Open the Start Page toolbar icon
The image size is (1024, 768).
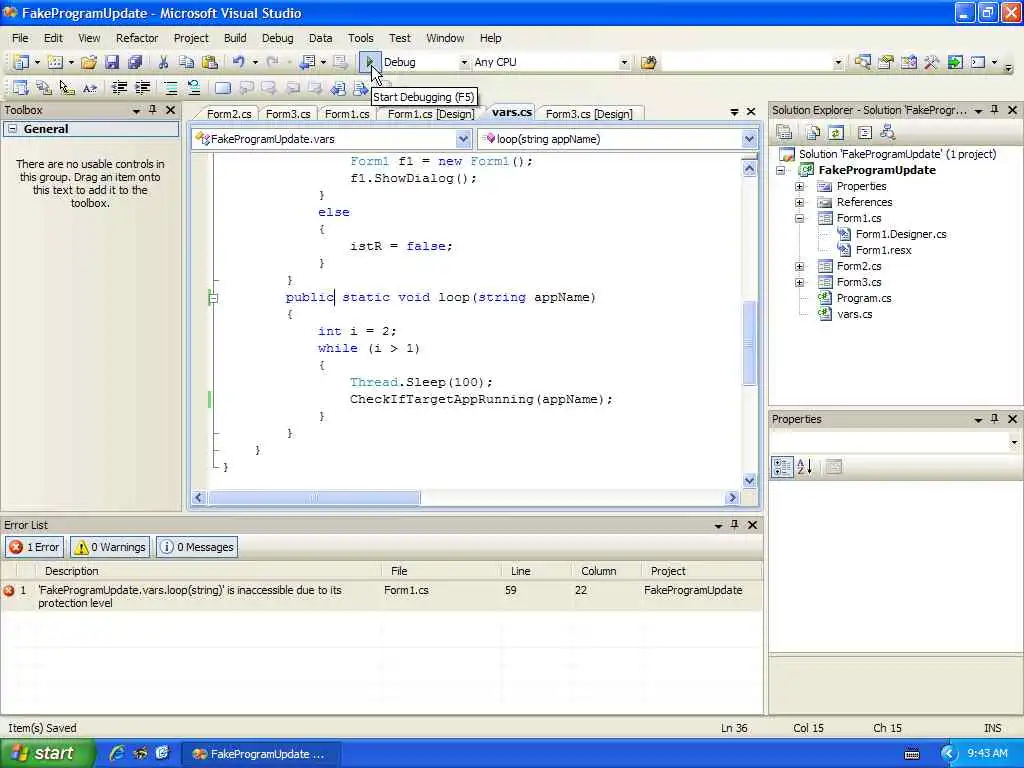pyautogui.click(x=955, y=62)
